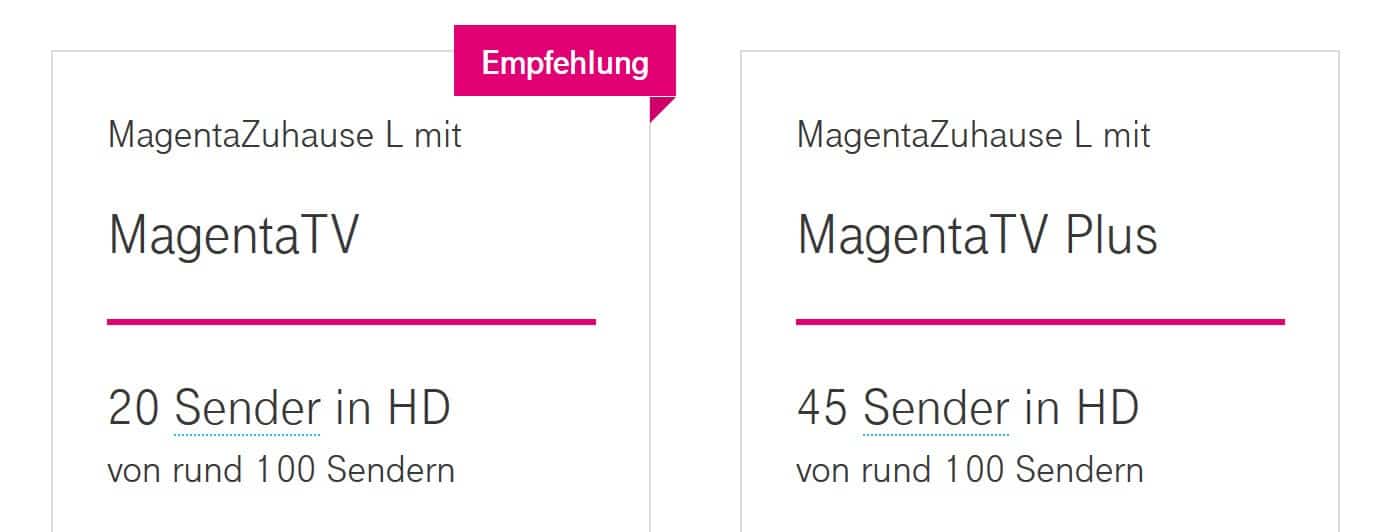Select the MagentaTV heading
Viewport: 1395px width, 532px height.
pos(233,236)
